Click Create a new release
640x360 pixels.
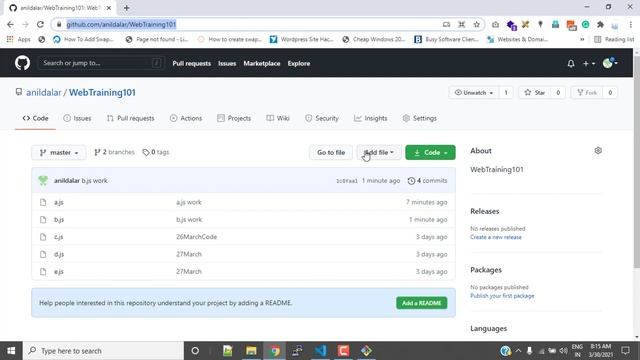(x=496, y=237)
